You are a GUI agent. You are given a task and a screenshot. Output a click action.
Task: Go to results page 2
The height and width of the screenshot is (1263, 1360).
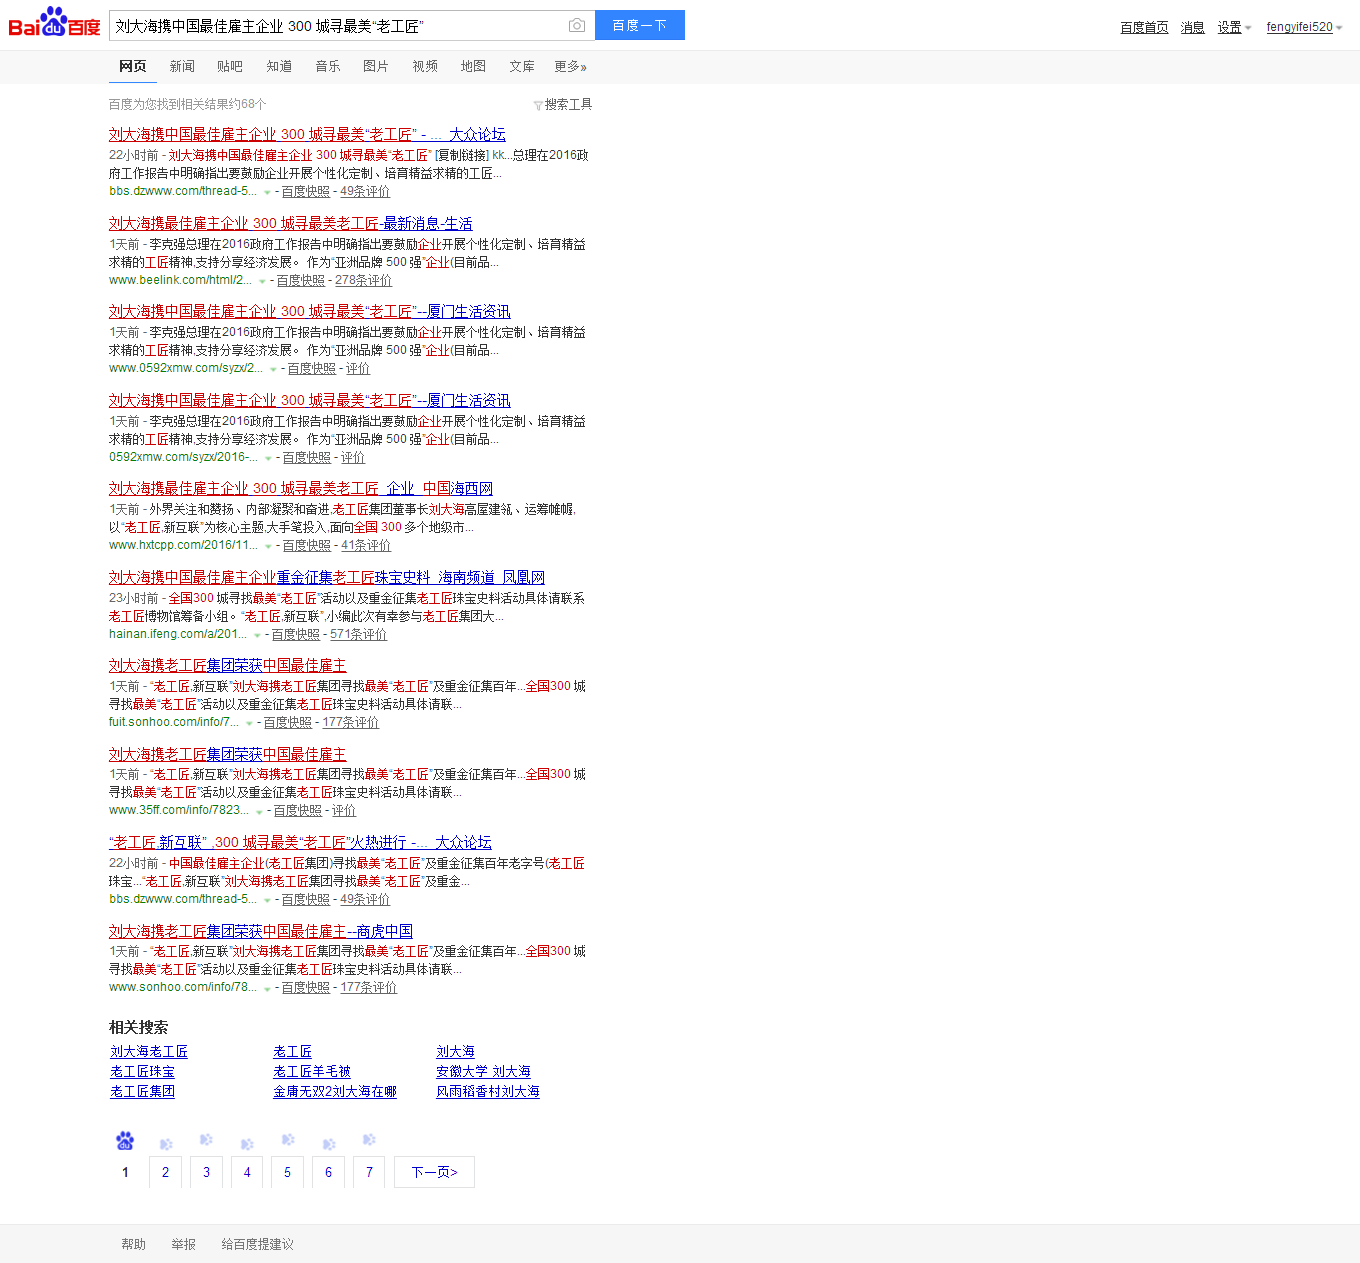point(165,1172)
